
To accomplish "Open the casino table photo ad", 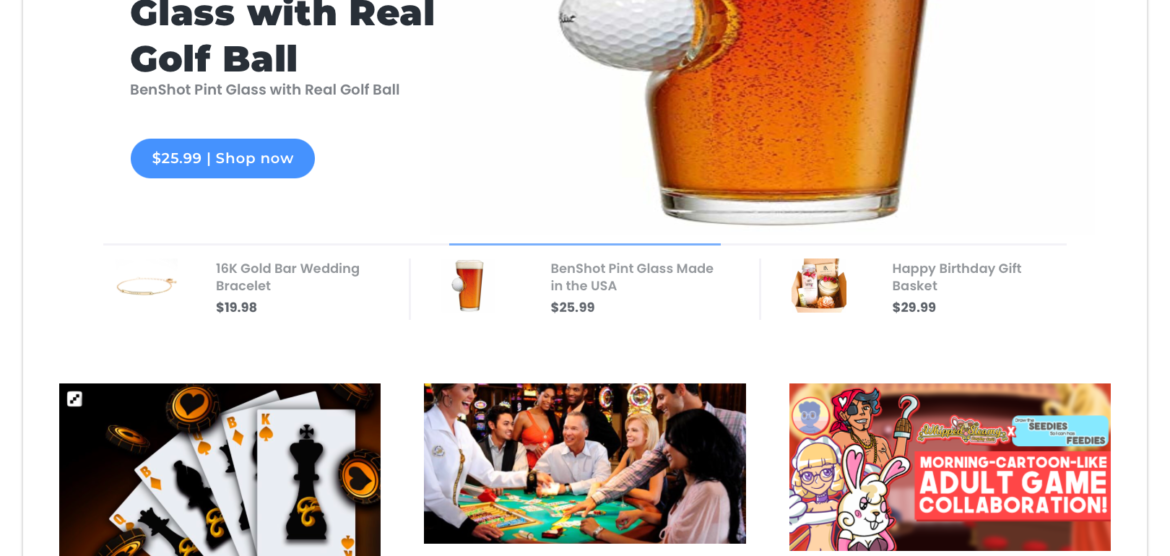I will [x=585, y=463].
